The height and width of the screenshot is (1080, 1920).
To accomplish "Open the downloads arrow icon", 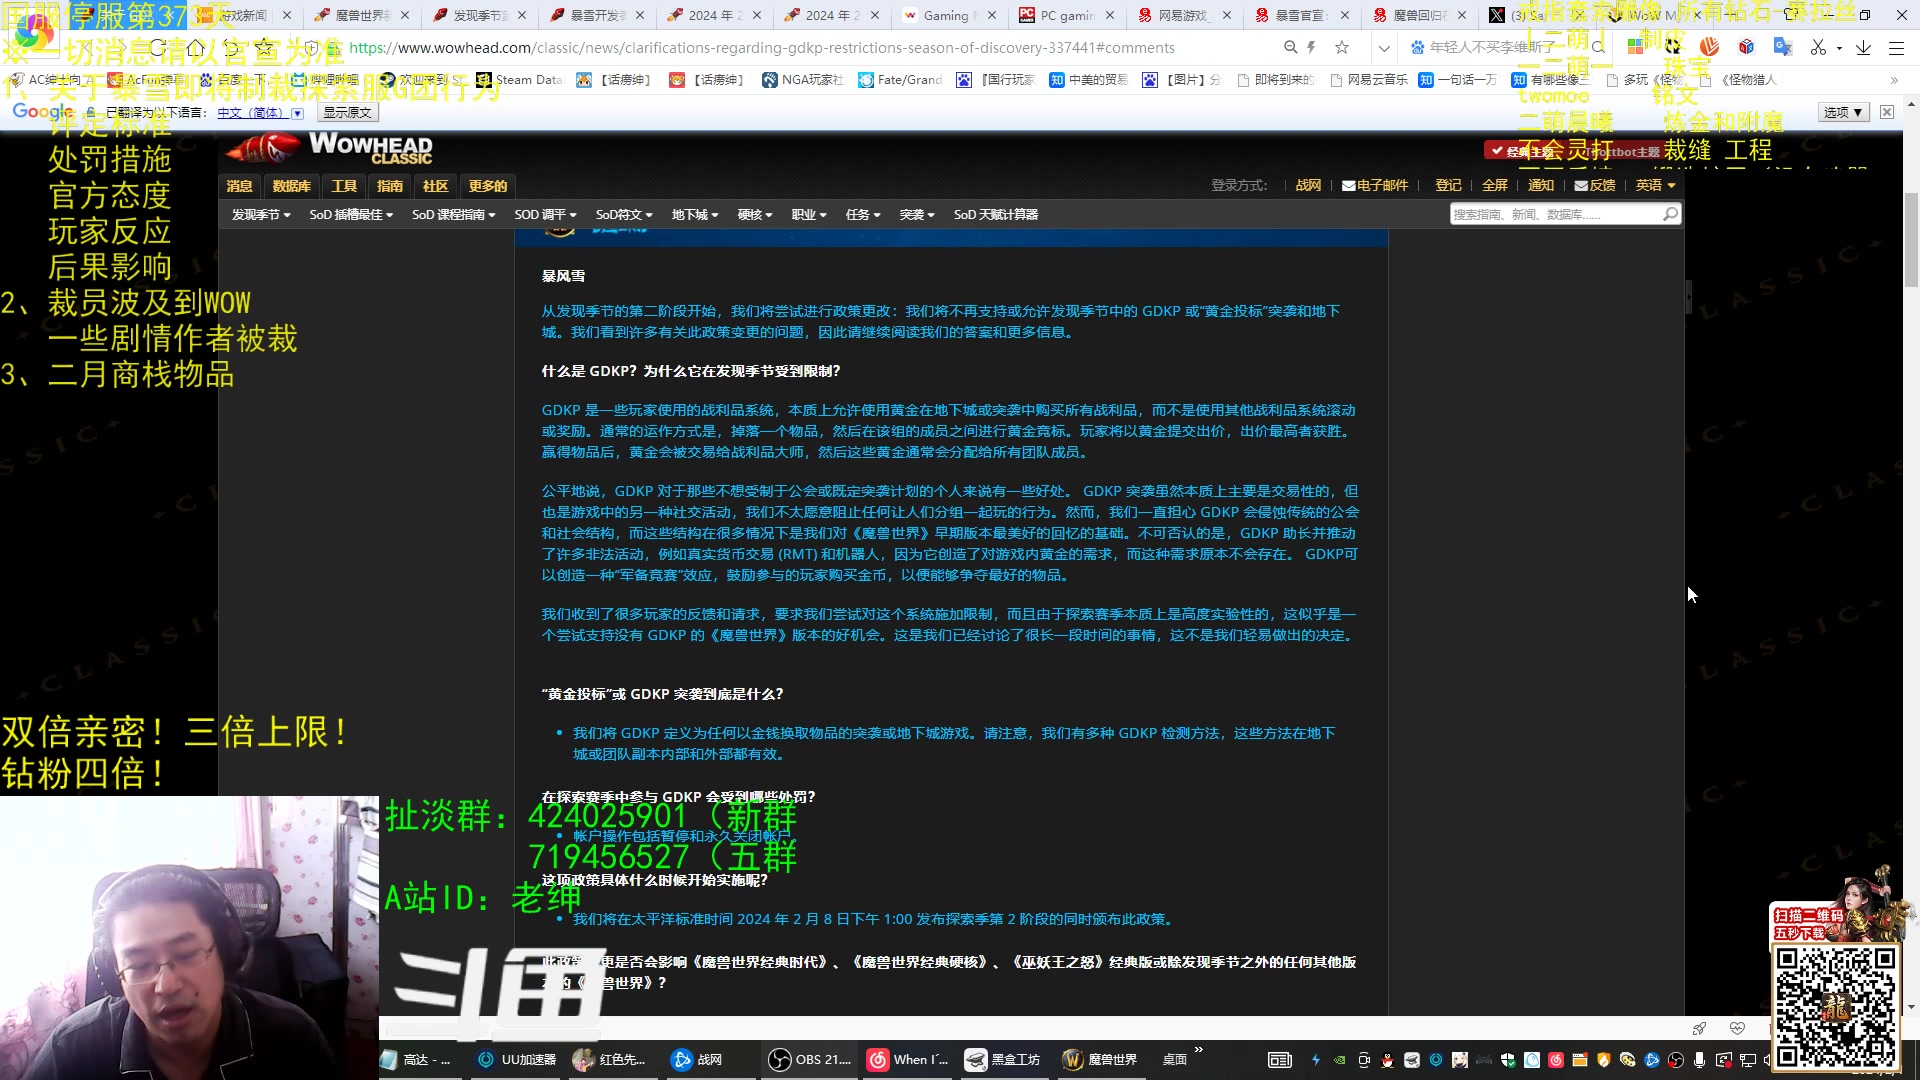I will [x=1863, y=47].
